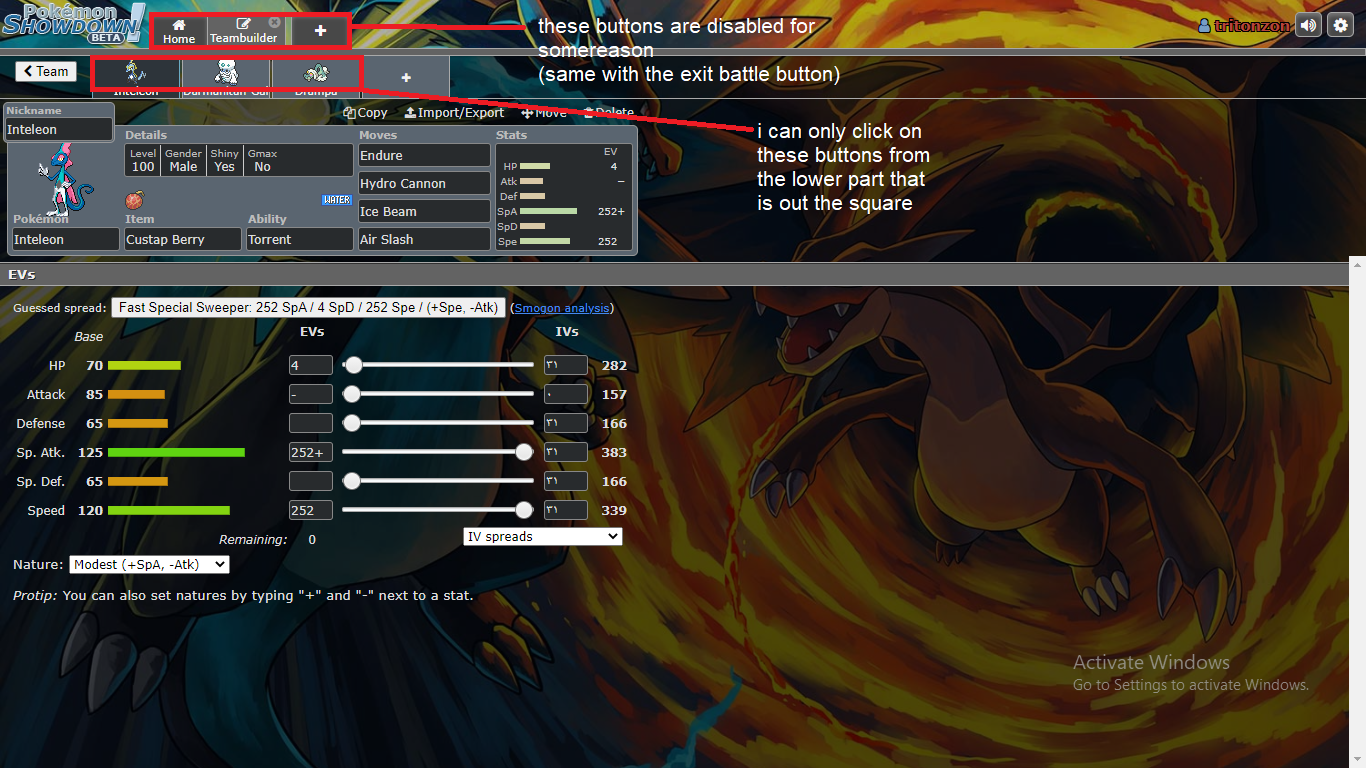The image size is (1366, 768).
Task: Edit the HP IV field
Action: (566, 366)
